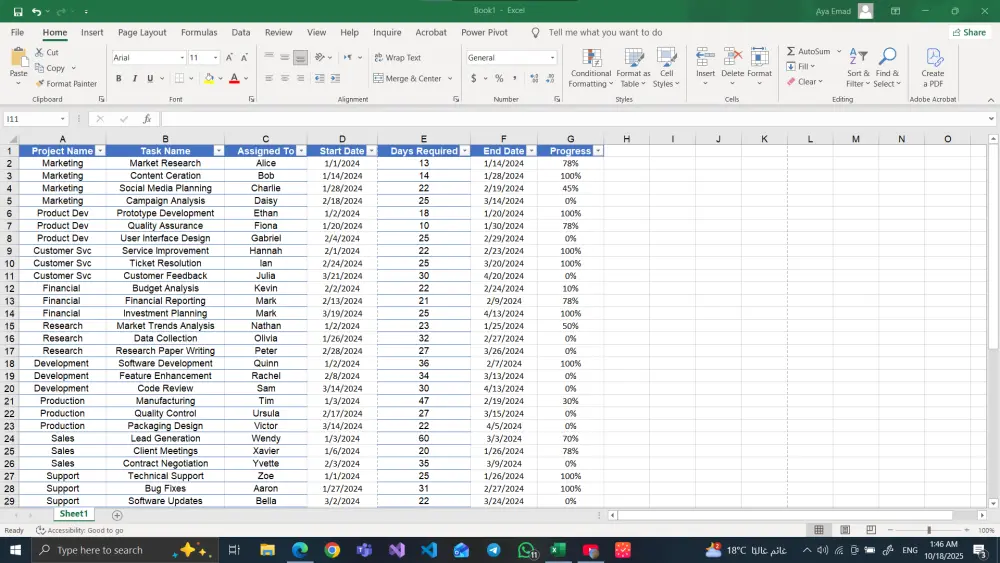Open the Assigned To filter dropdown
Image resolution: width=1000 pixels, height=563 pixels.
301,151
